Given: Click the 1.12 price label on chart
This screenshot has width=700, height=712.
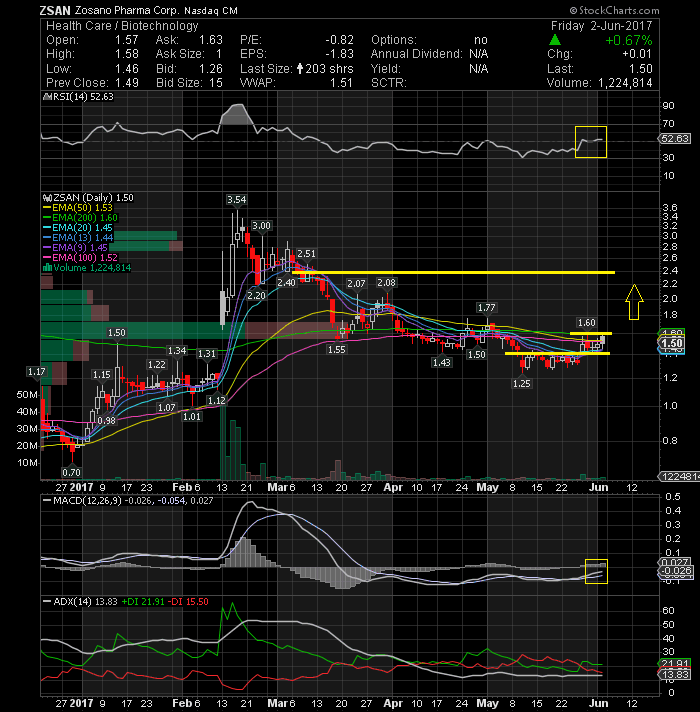Looking at the screenshot, I should [x=217, y=400].
